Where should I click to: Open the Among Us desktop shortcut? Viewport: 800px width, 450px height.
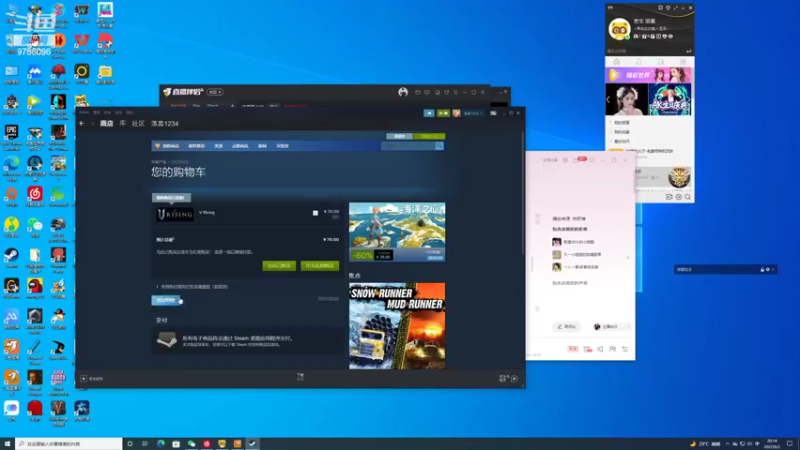tap(35, 288)
